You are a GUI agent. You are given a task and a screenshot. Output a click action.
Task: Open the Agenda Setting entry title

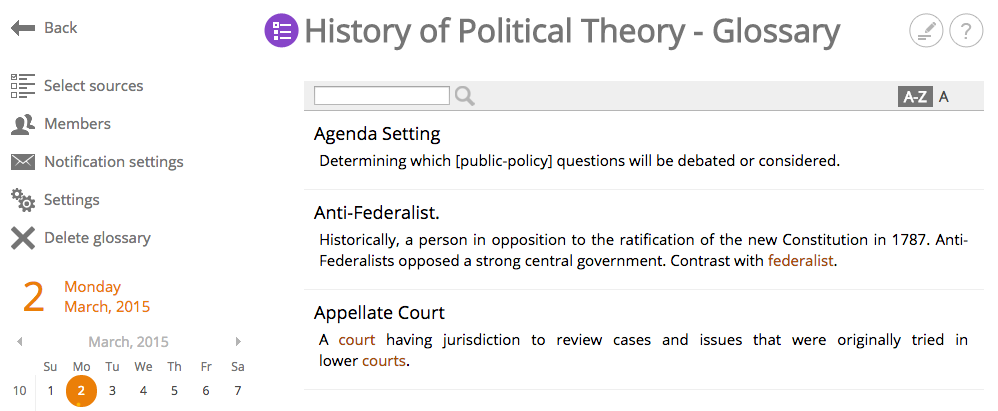click(x=377, y=134)
